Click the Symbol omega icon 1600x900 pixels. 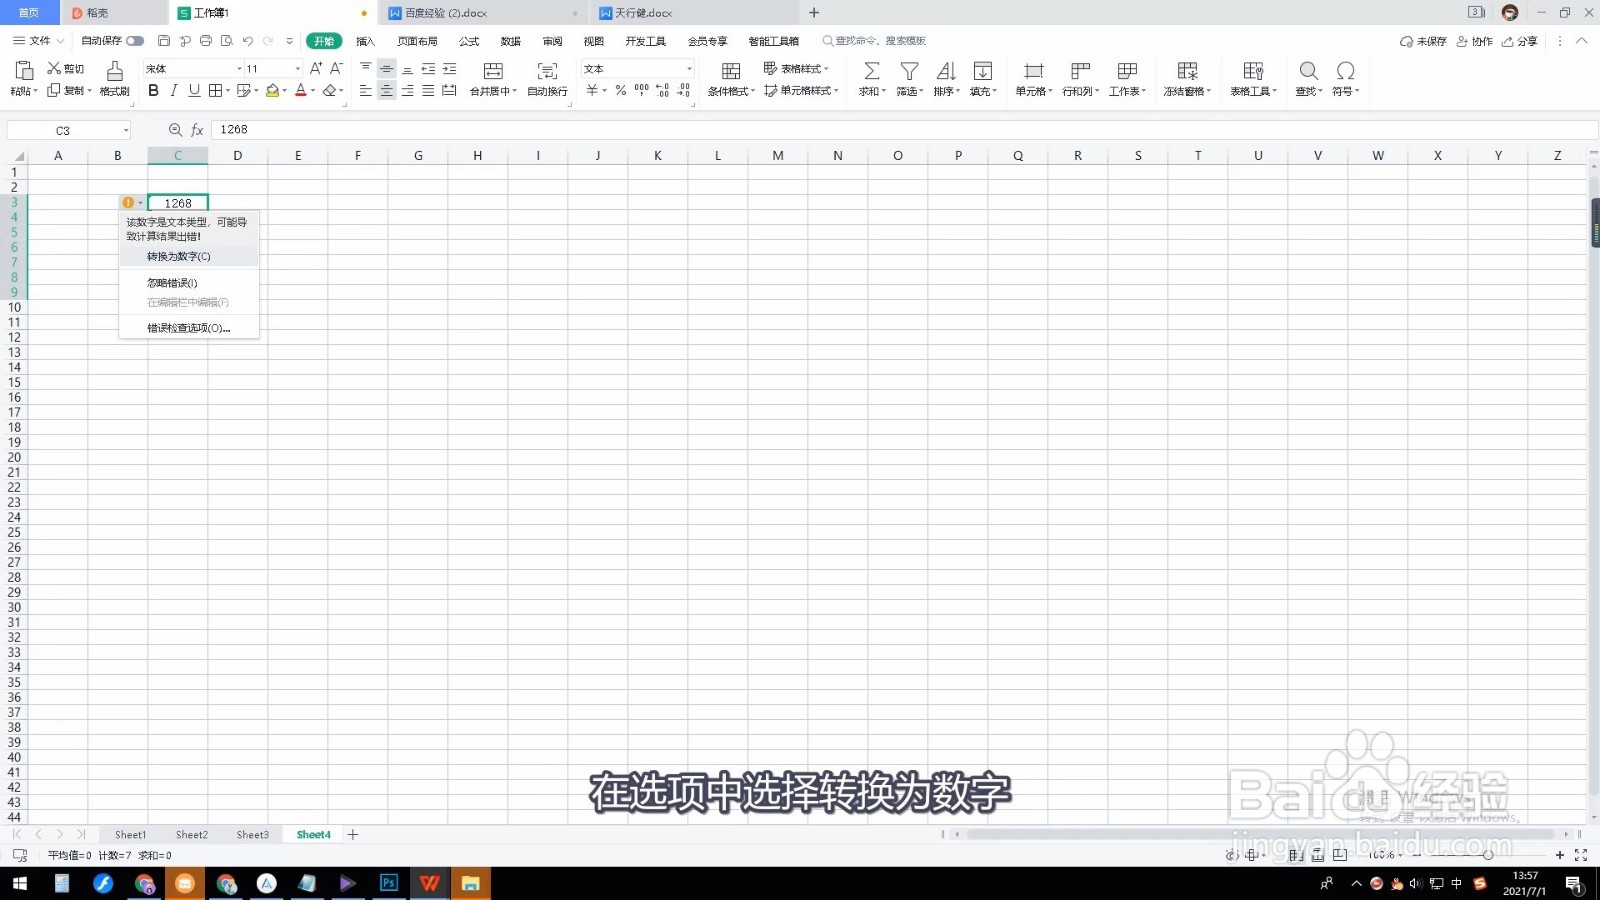(x=1346, y=71)
